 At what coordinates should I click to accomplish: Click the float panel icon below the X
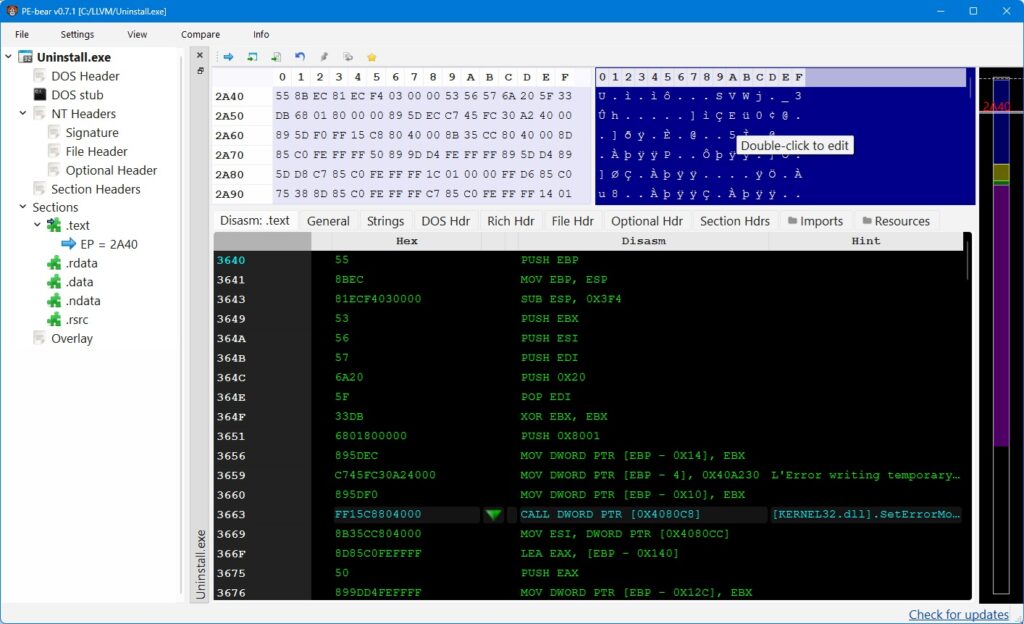click(x=200, y=71)
